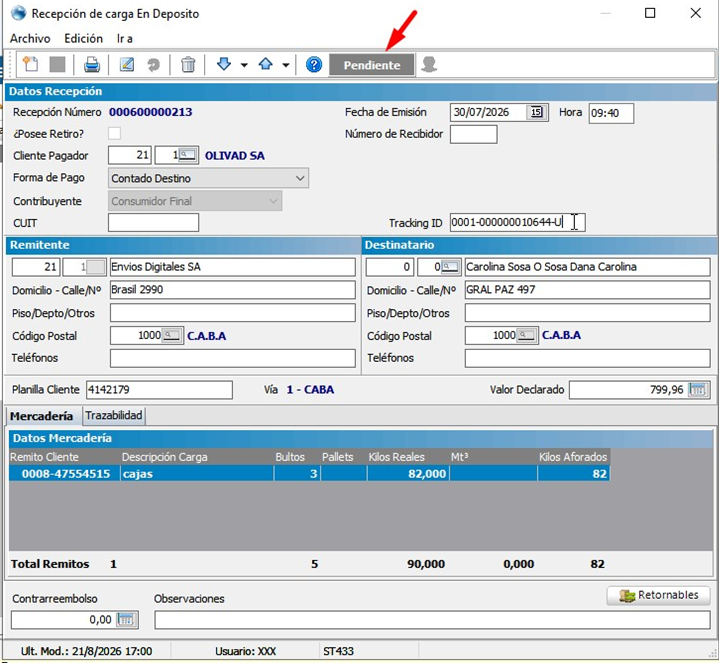Click the Valor Declarado field 799,96
The image size is (719, 663).
(x=628, y=390)
